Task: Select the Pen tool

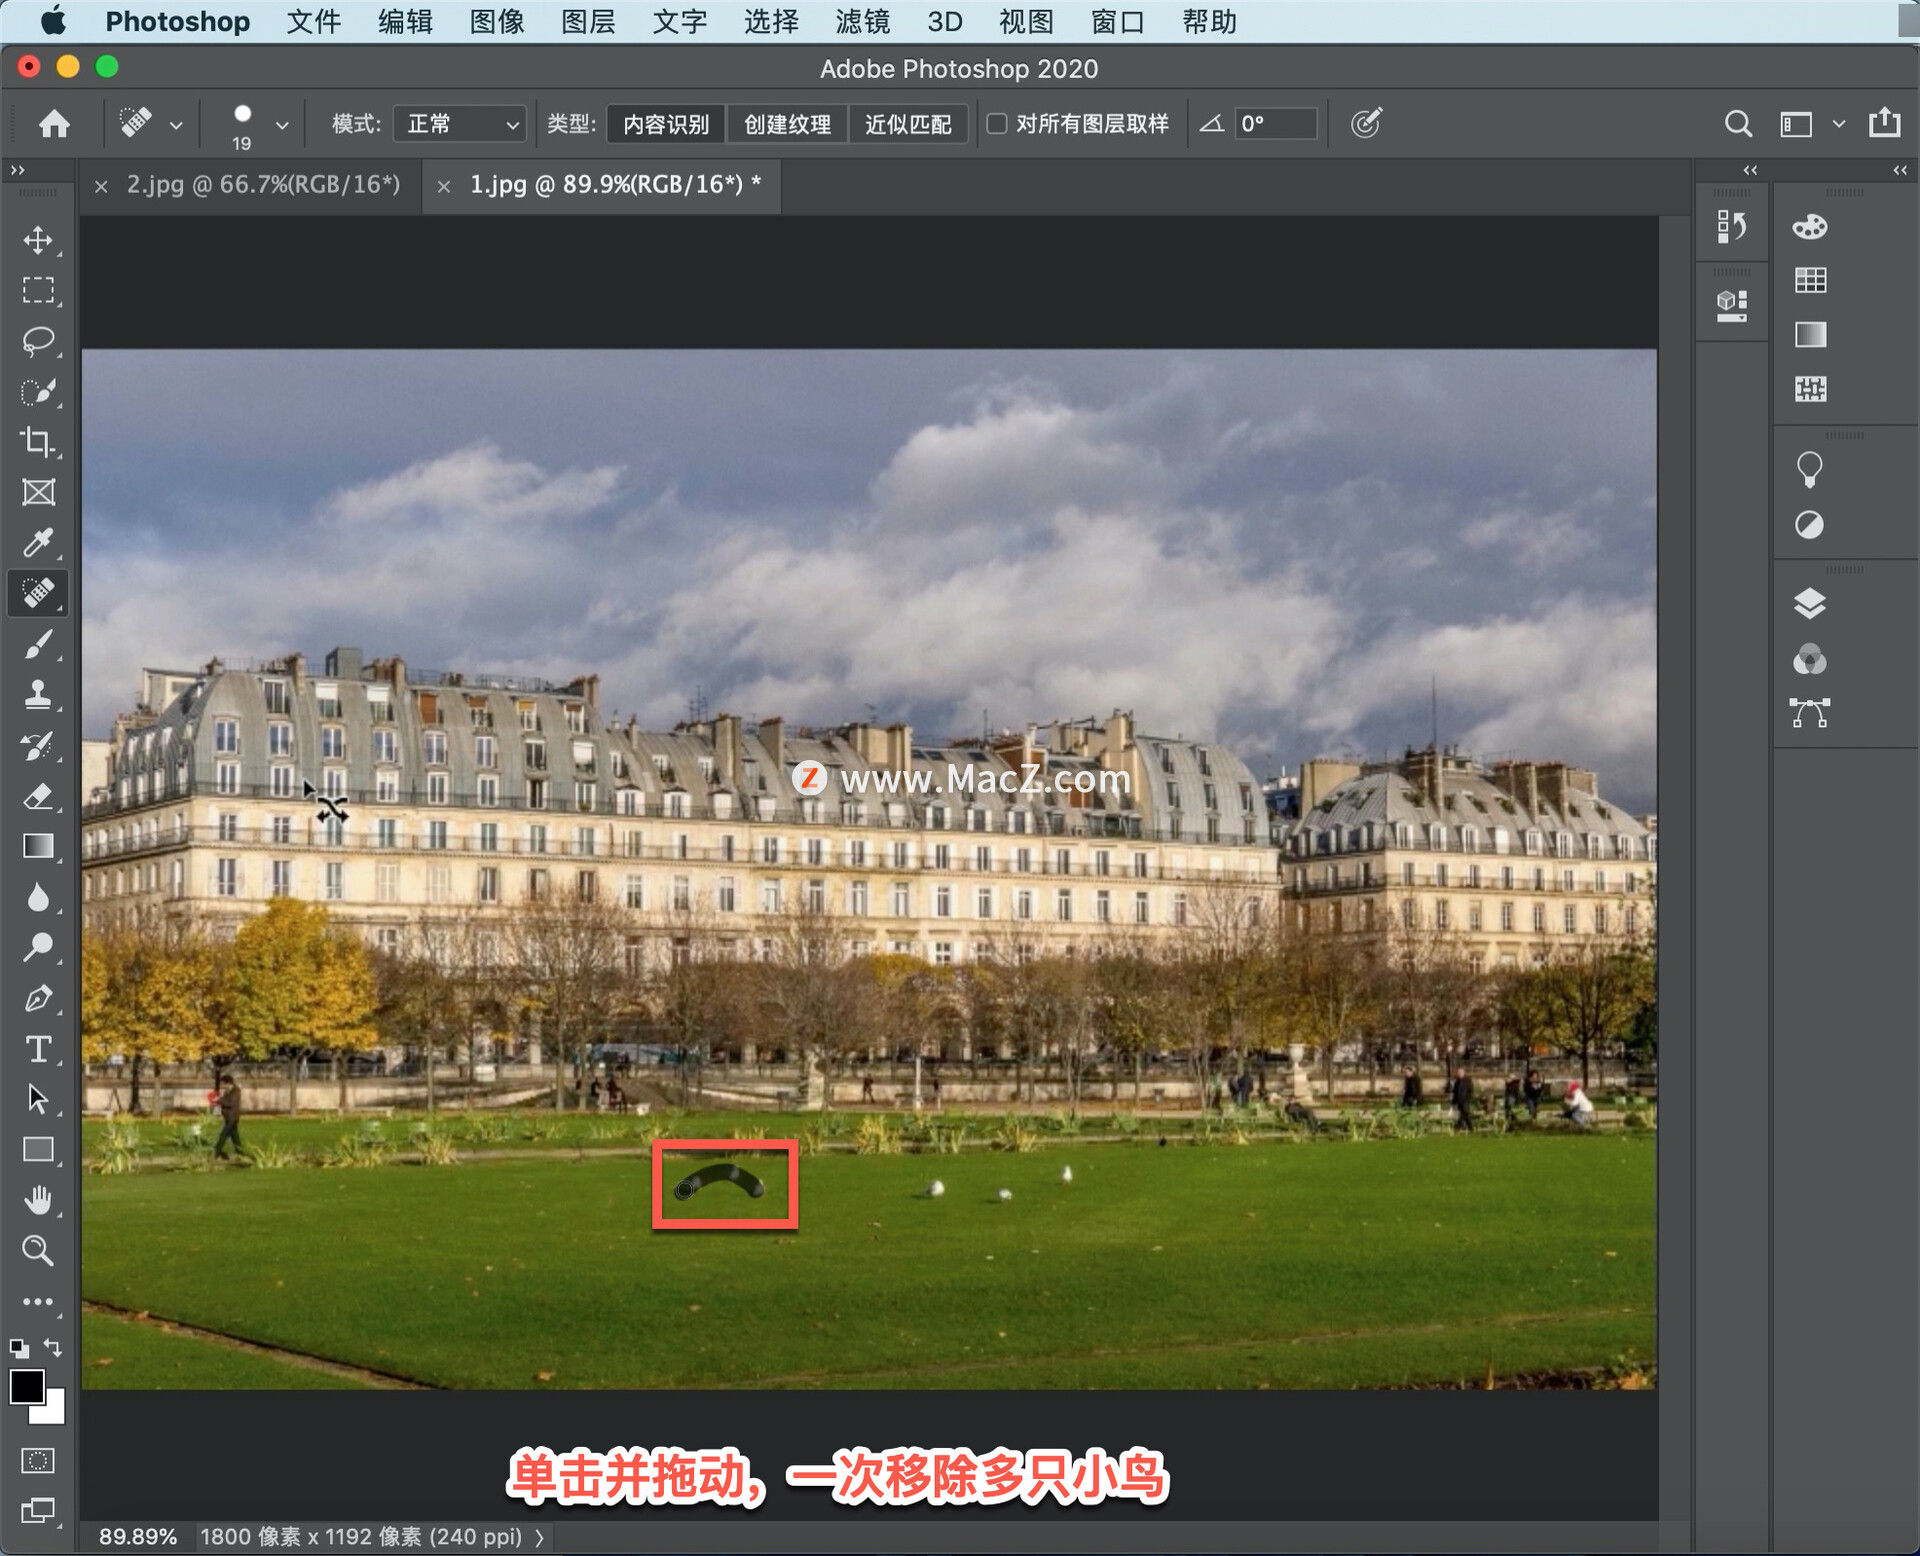Action: click(x=38, y=999)
